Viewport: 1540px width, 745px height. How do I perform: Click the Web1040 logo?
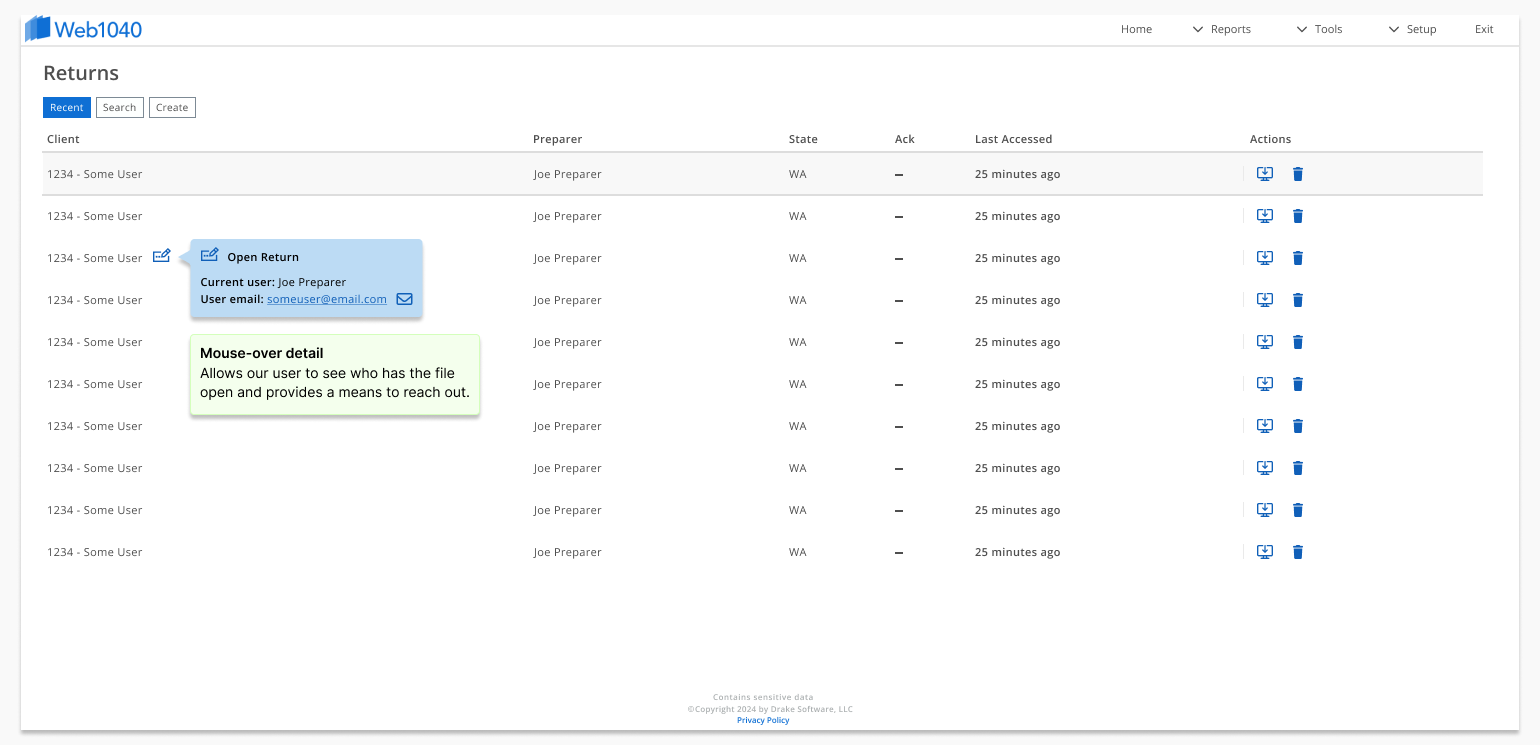(83, 29)
